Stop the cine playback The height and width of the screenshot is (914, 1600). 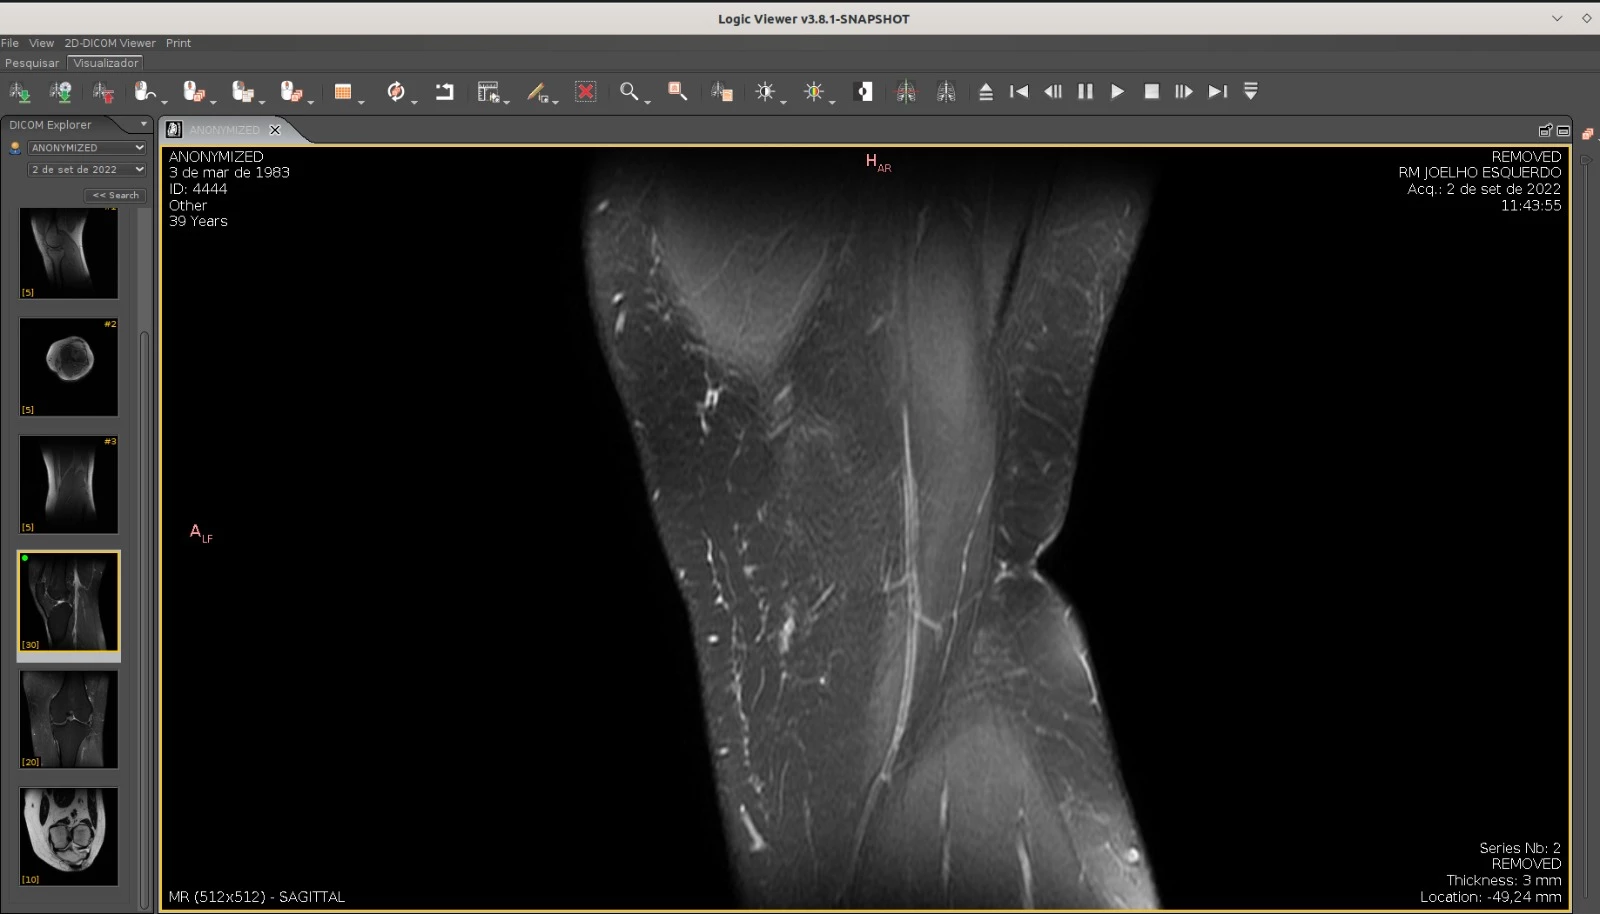click(1151, 92)
